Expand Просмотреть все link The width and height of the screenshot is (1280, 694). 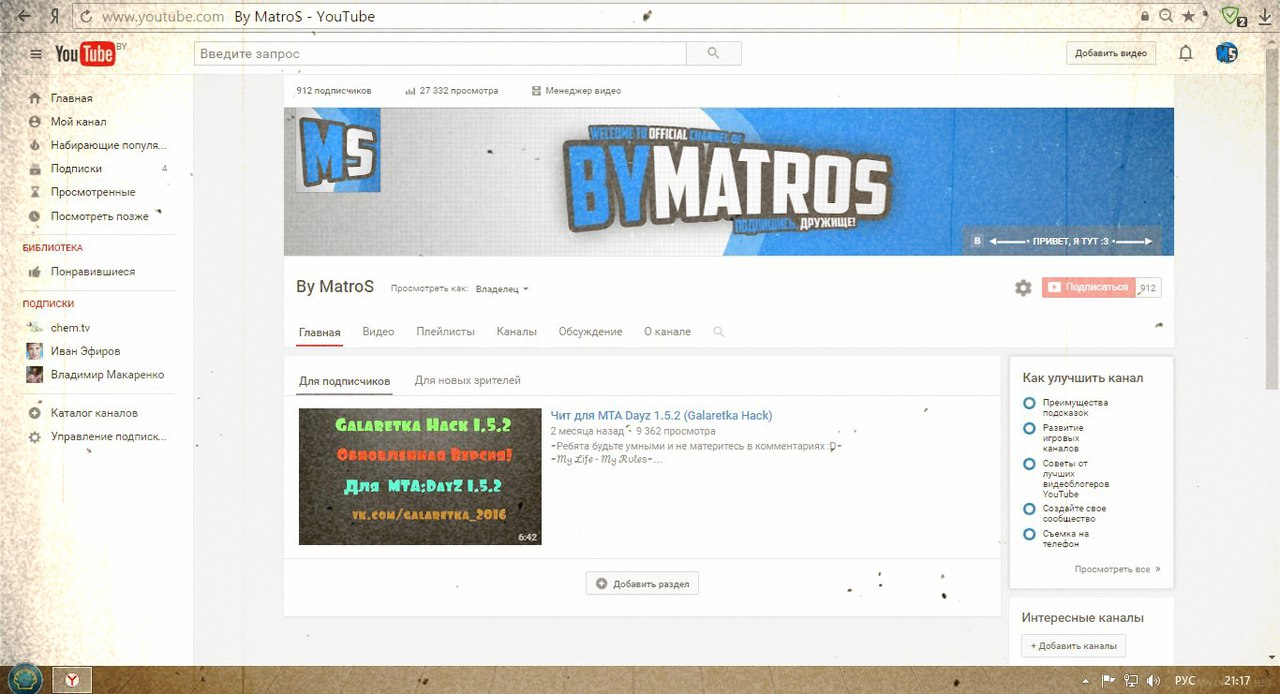[1117, 569]
